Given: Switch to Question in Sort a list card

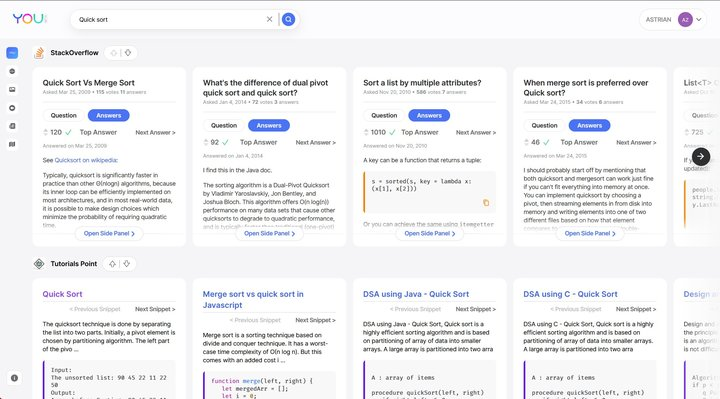Looking at the screenshot, I should tap(384, 115).
